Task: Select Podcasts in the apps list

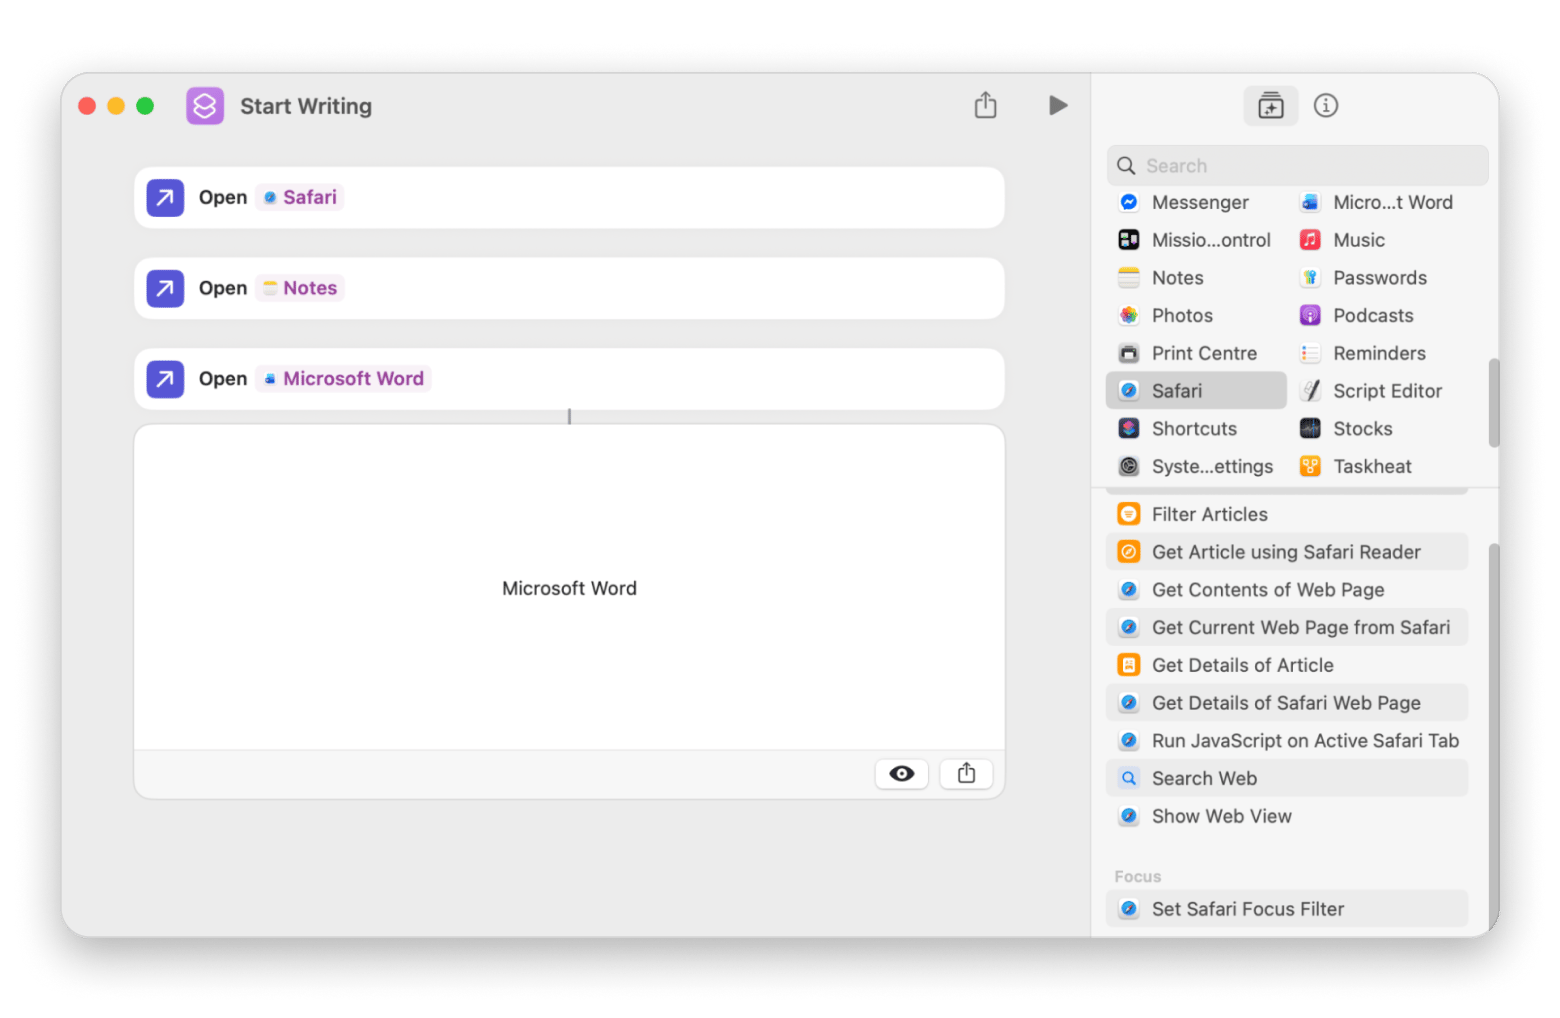Action: (1379, 315)
